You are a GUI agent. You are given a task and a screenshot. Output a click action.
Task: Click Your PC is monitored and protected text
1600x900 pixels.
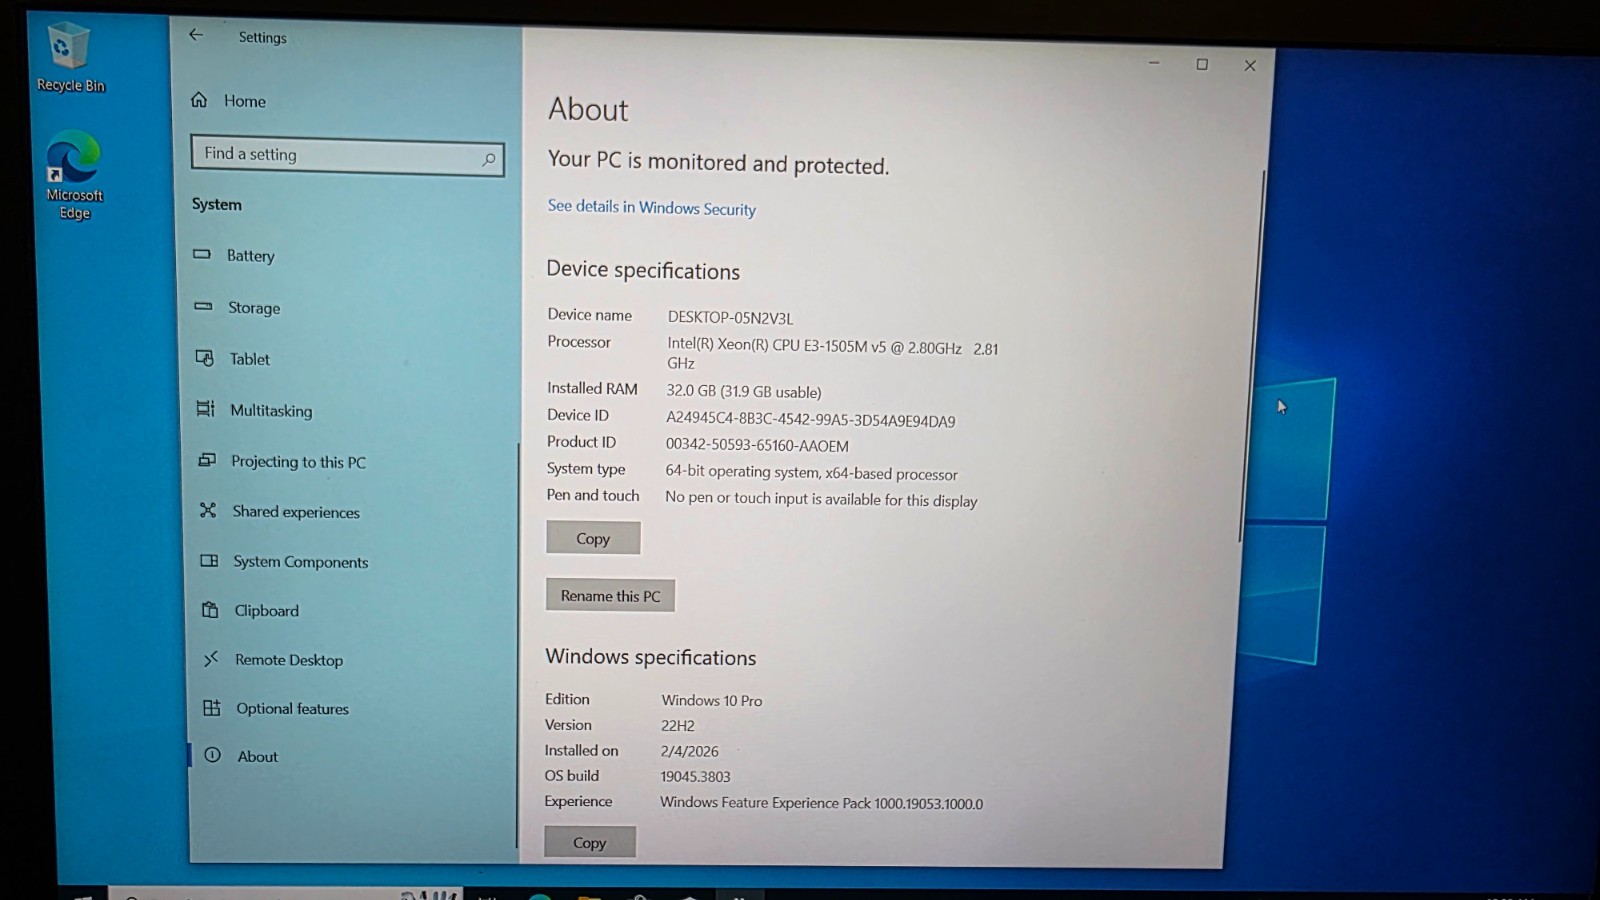[x=718, y=162]
